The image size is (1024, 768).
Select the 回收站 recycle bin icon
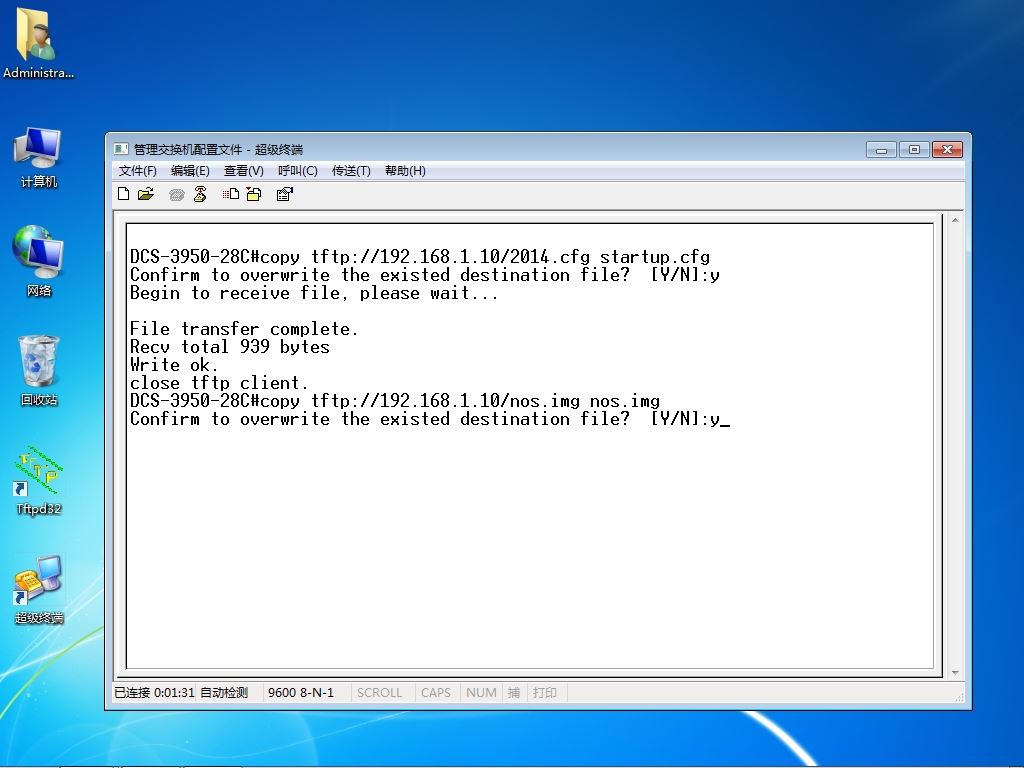[x=39, y=370]
